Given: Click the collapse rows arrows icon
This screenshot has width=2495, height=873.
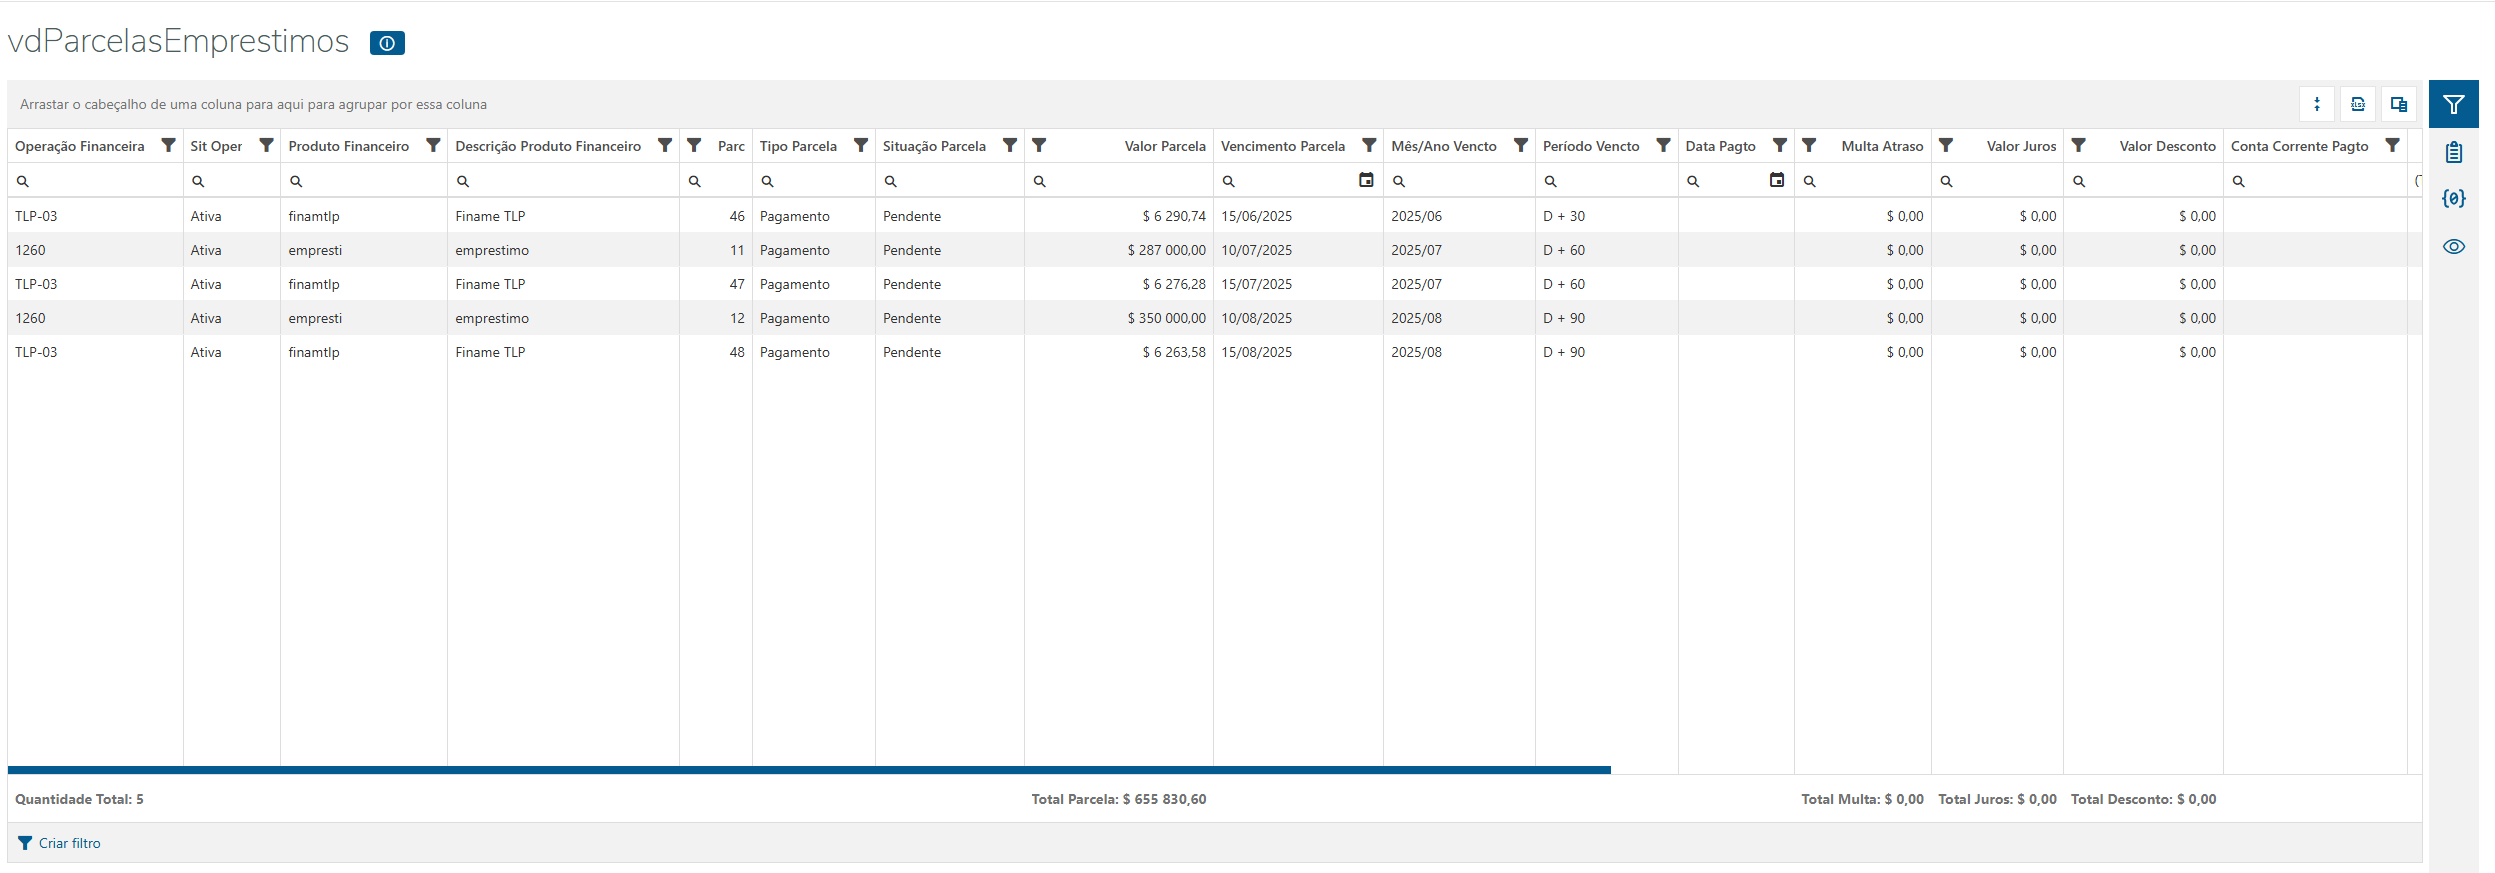Looking at the screenshot, I should (2316, 104).
